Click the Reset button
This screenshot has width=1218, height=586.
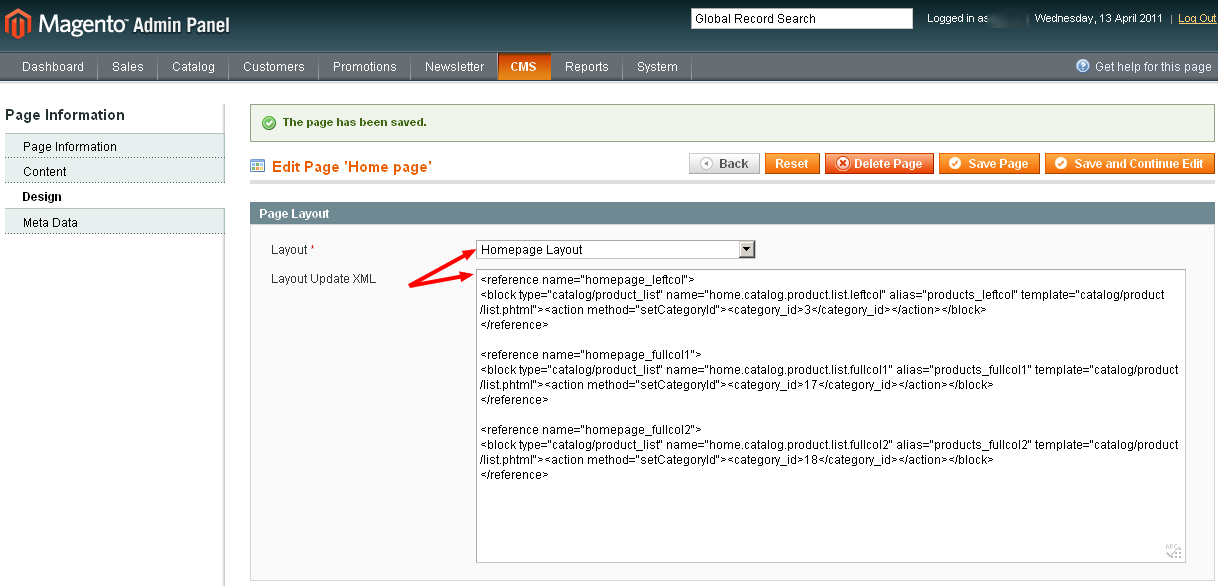(791, 164)
